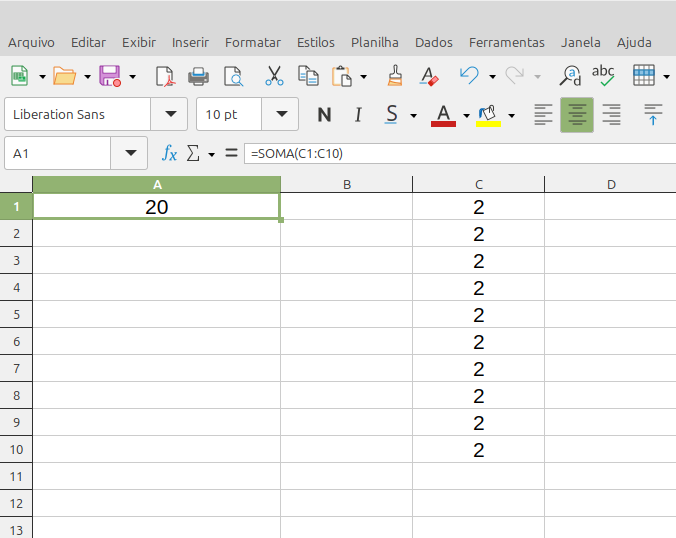Expand the Name Box dropdown
Image resolution: width=676 pixels, height=538 pixels.
pyautogui.click(x=129, y=154)
